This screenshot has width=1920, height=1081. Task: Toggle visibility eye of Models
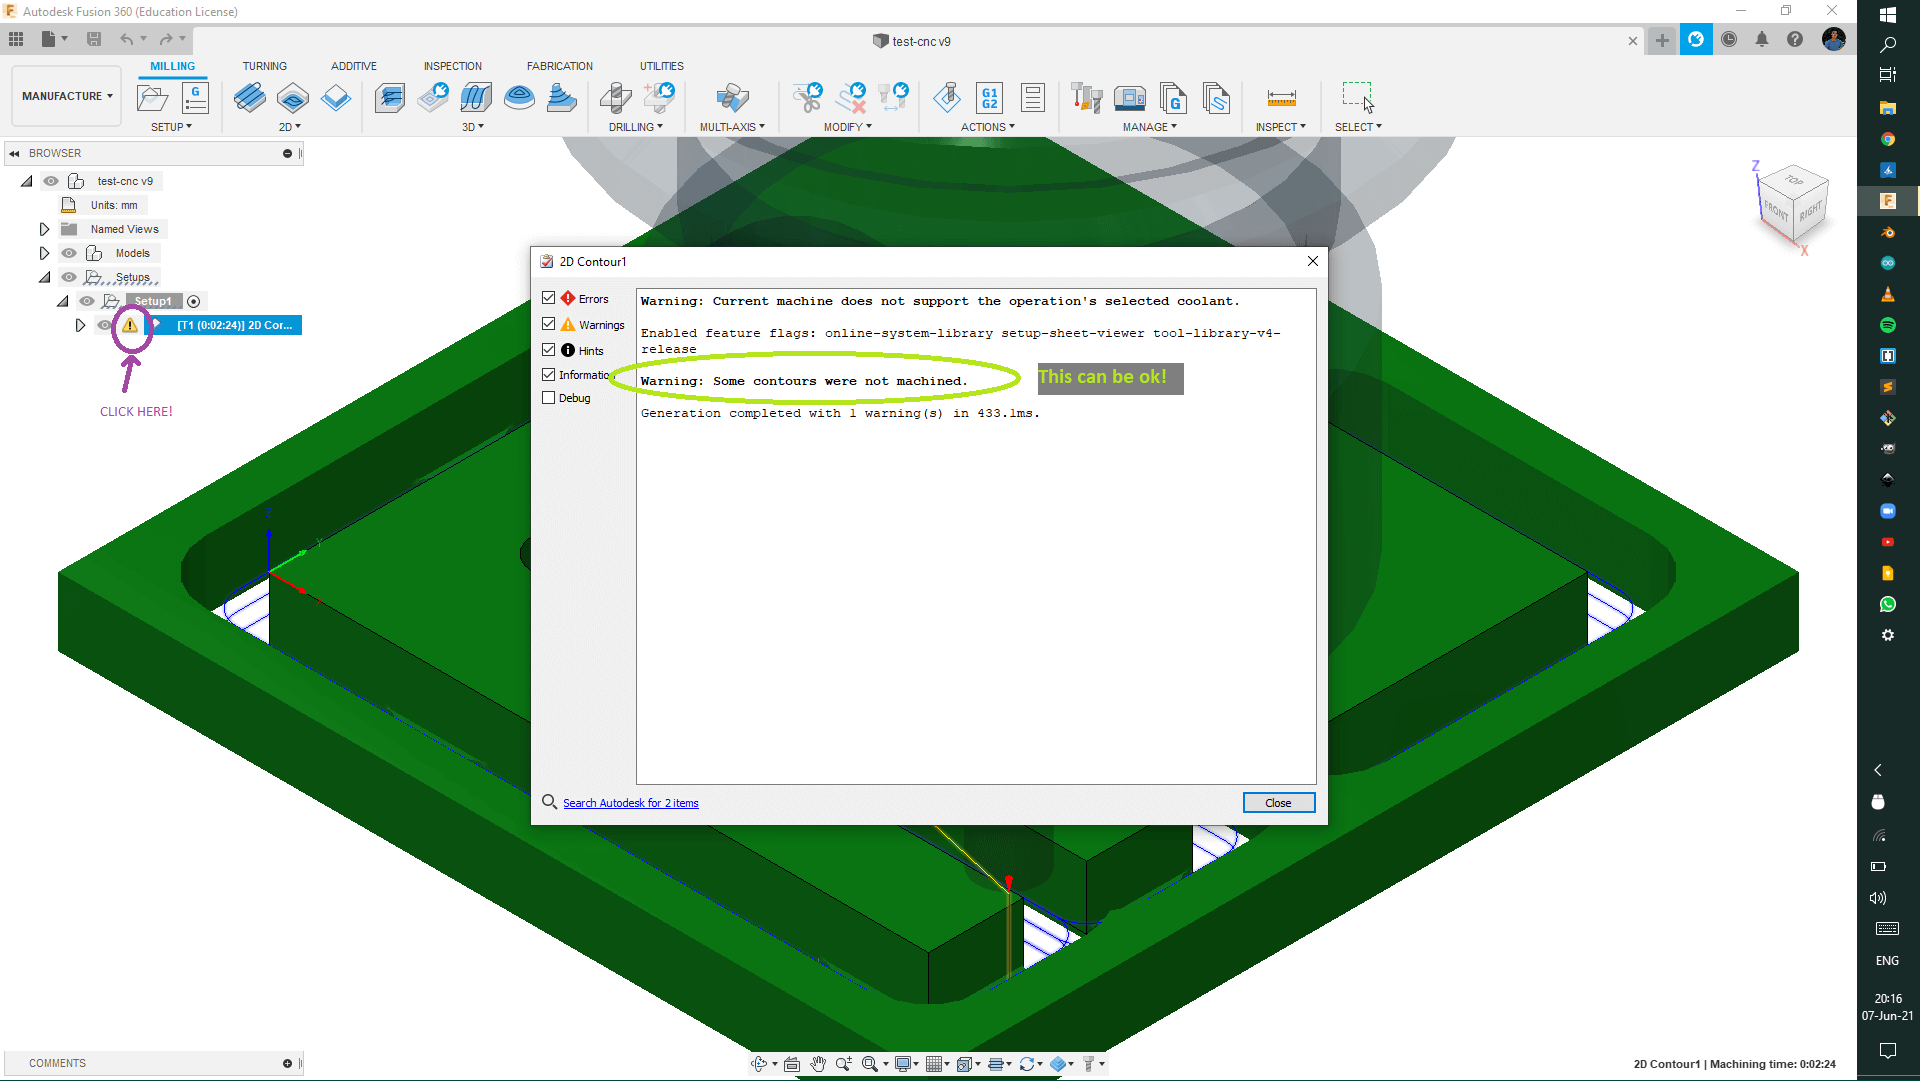(69, 253)
